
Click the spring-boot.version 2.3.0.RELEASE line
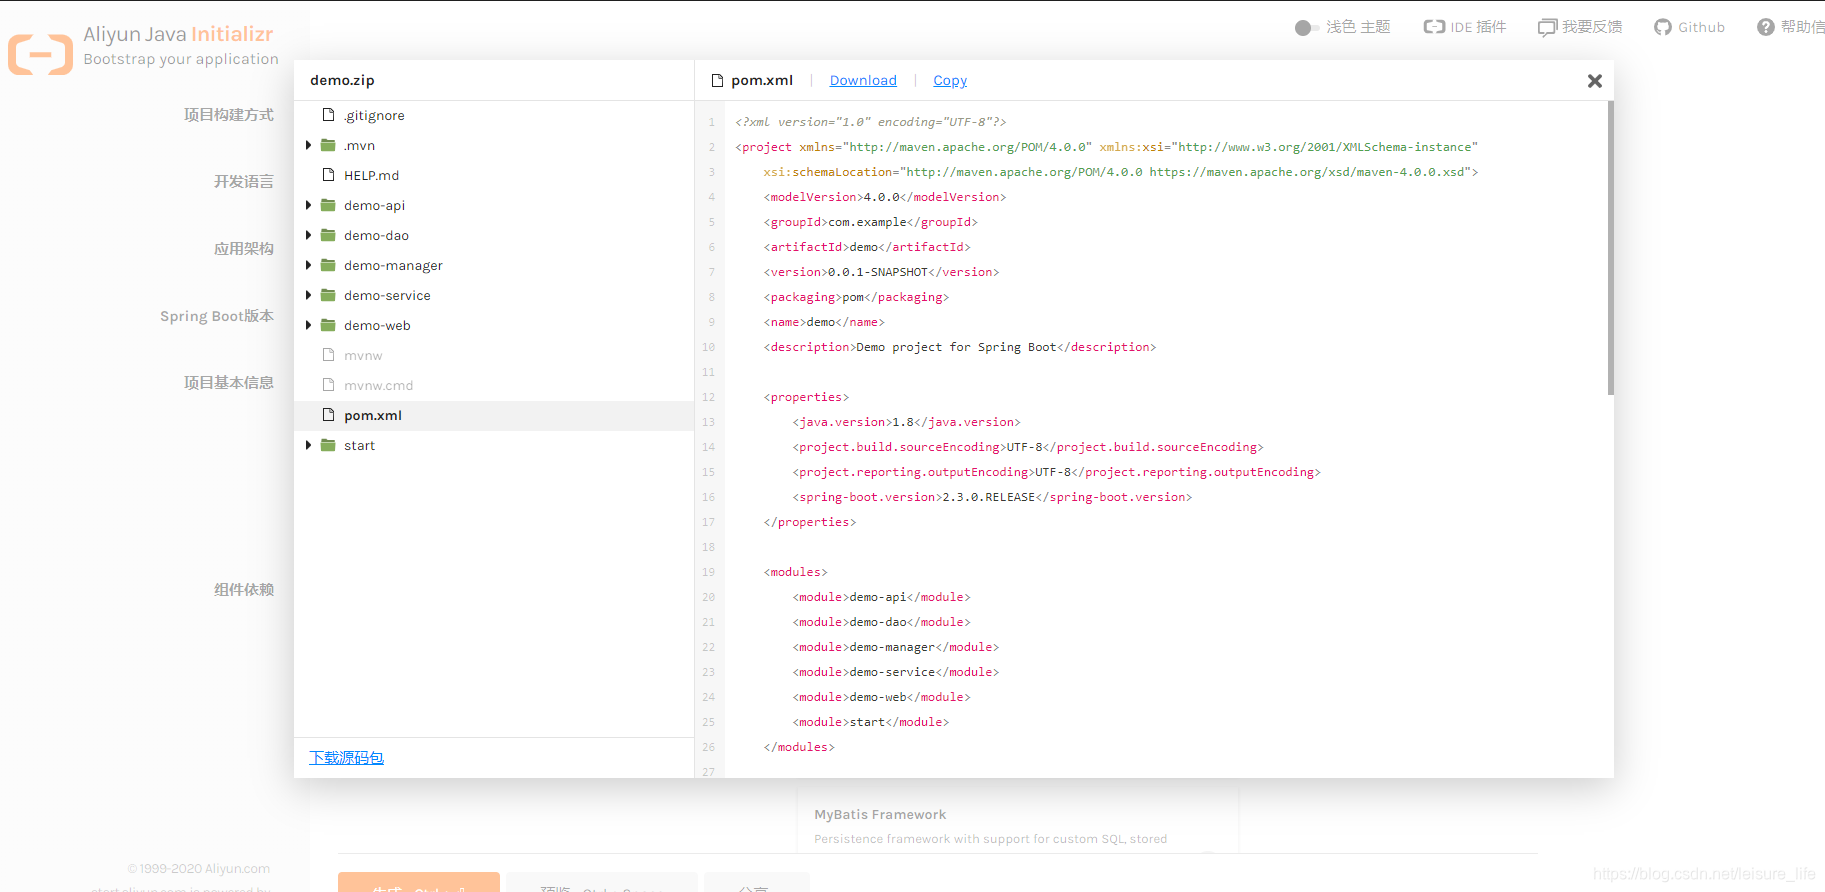pos(992,497)
